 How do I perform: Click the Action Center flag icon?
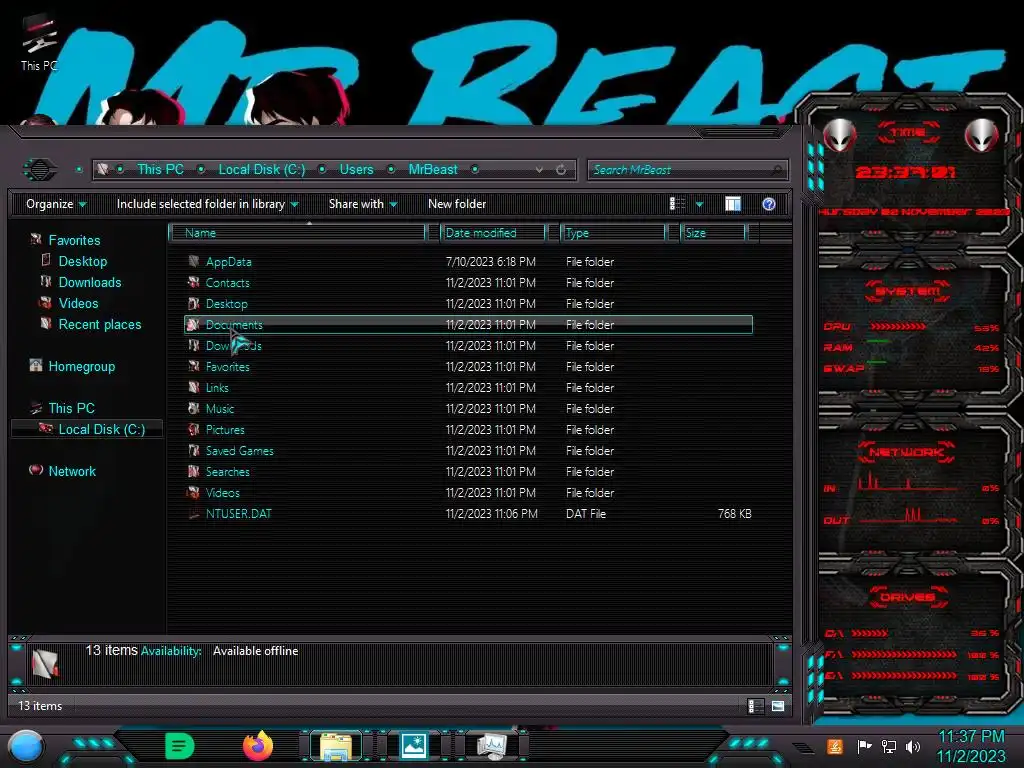coord(864,746)
